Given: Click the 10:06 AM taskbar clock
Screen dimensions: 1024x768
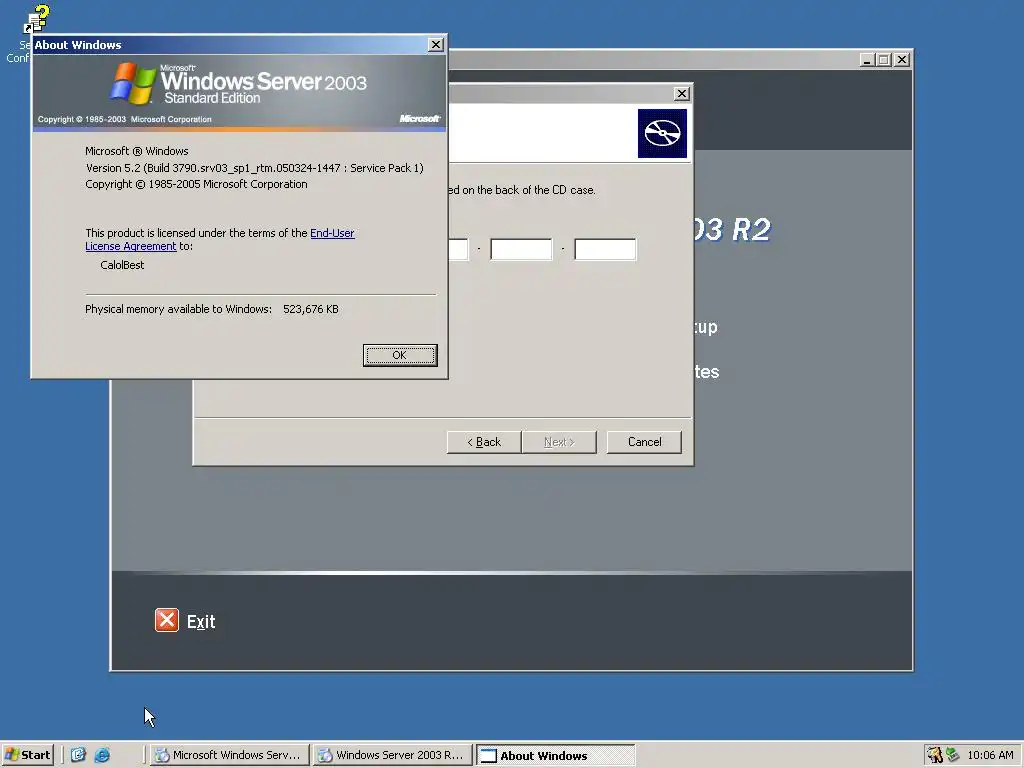Looking at the screenshot, I should (990, 755).
